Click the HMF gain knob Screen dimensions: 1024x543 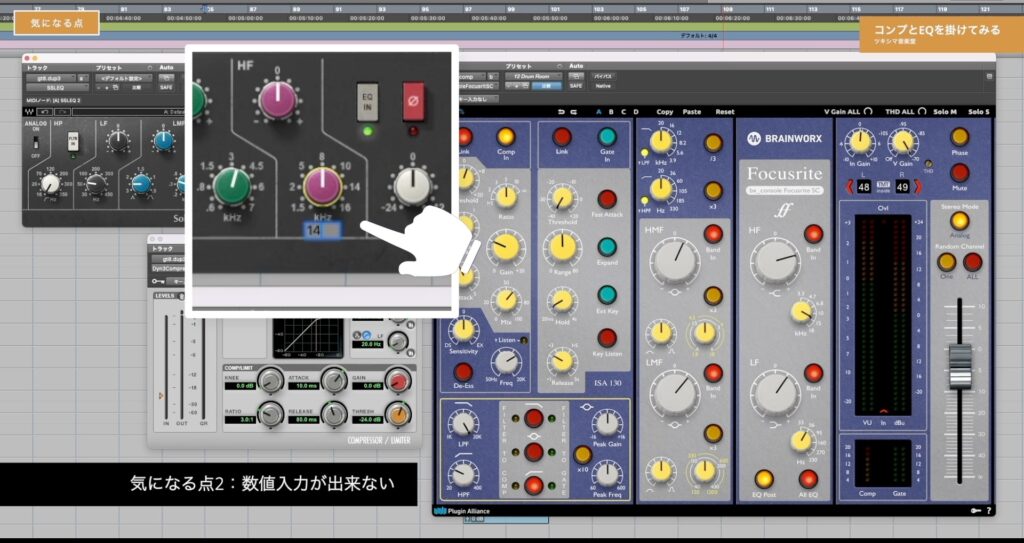(x=676, y=260)
